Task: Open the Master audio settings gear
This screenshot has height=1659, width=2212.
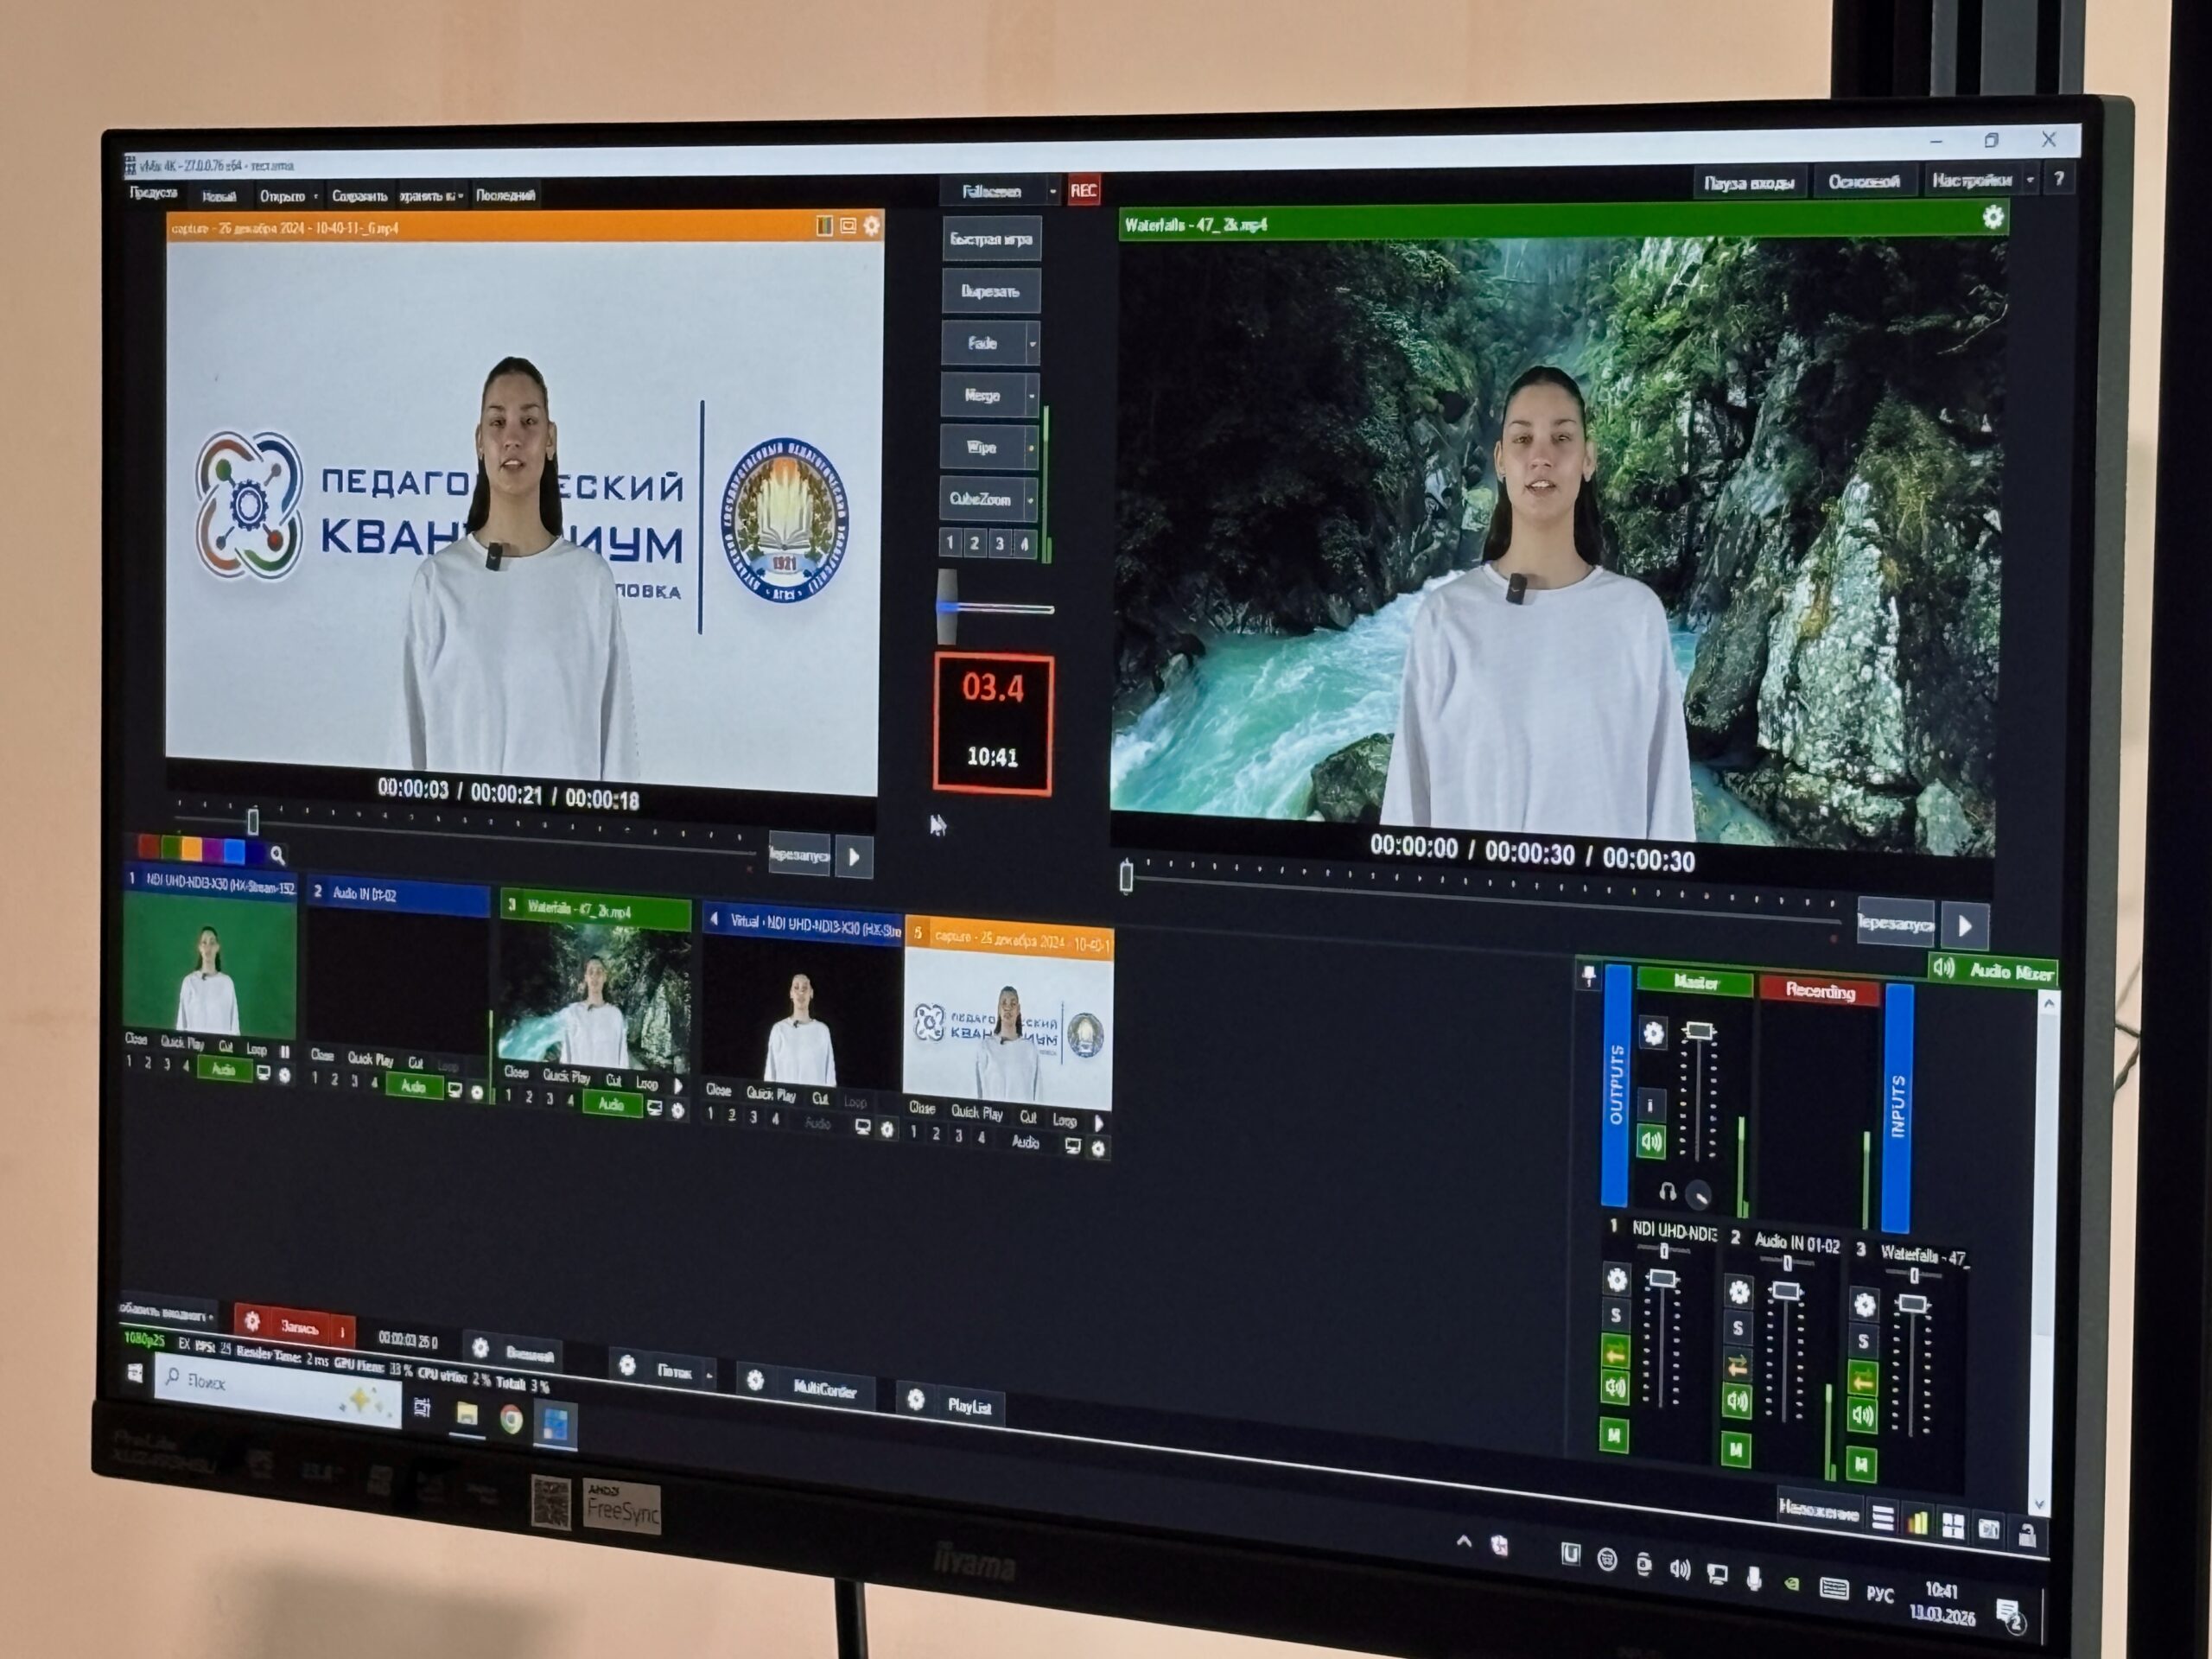Action: coord(1653,1032)
